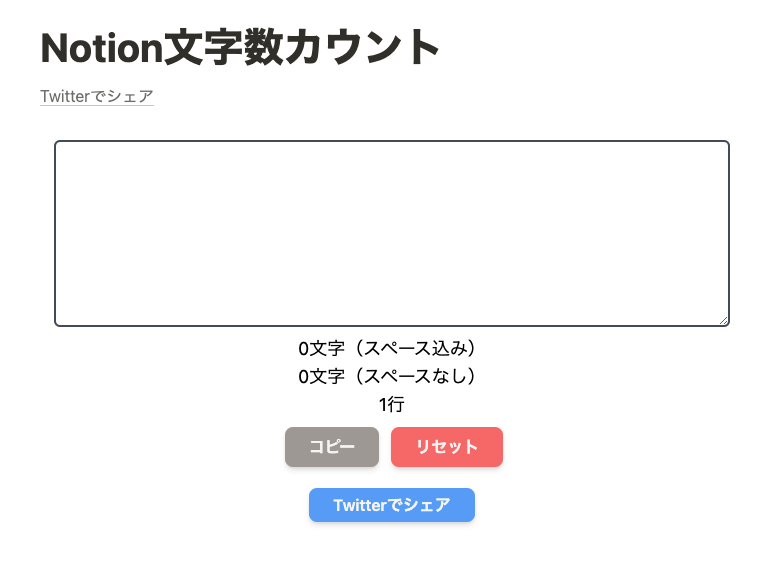Image resolution: width=782 pixels, height=561 pixels.
Task: Focus the large text input area
Action: [x=391, y=233]
